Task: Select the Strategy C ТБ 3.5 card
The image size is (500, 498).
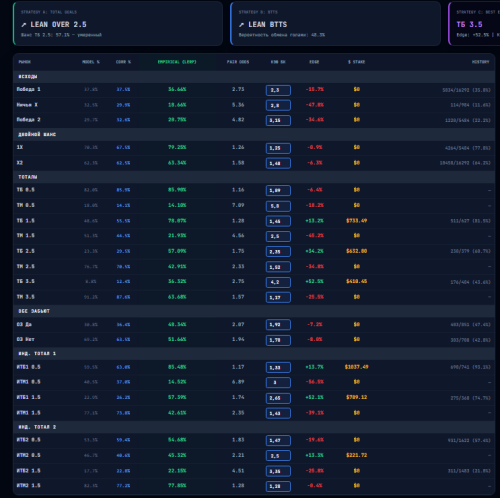Action: (x=474, y=23)
